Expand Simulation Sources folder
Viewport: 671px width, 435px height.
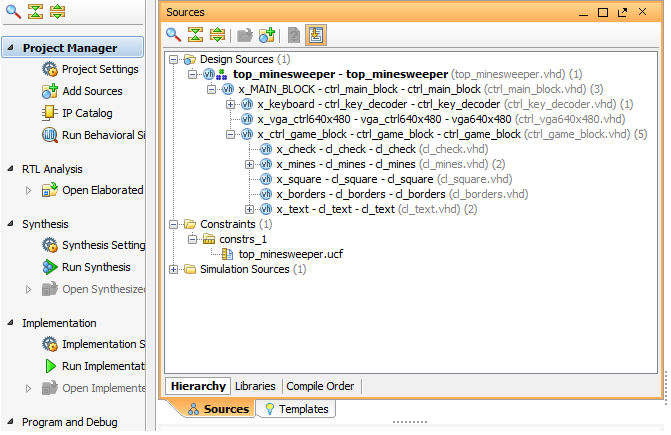click(173, 269)
